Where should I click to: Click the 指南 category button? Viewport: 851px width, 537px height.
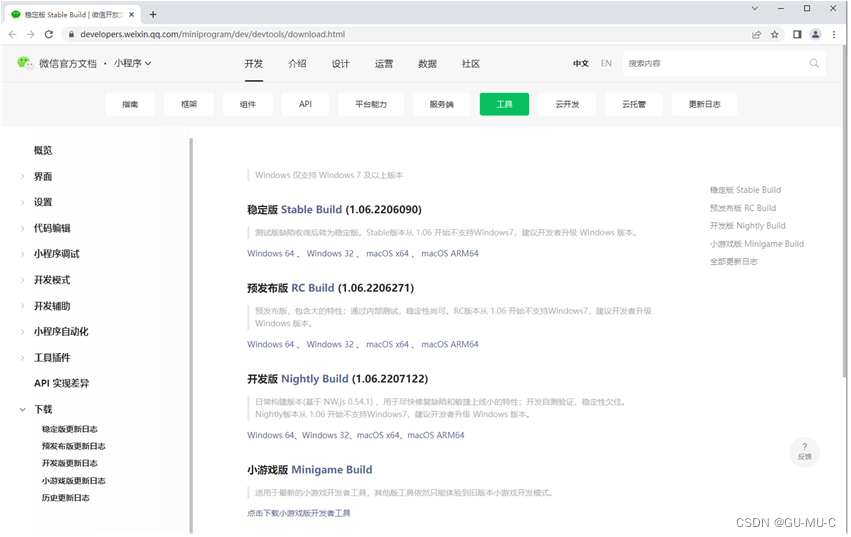130,104
